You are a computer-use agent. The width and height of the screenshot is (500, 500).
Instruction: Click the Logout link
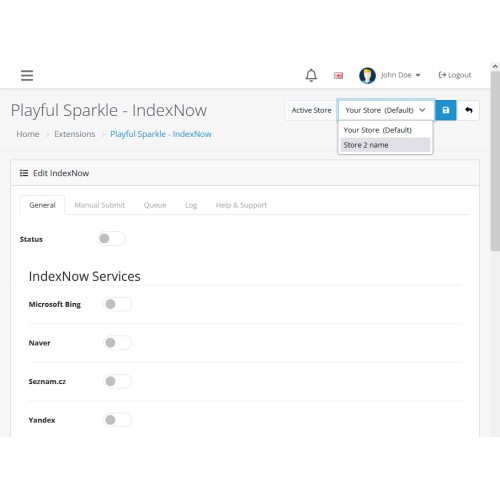pyautogui.click(x=455, y=75)
